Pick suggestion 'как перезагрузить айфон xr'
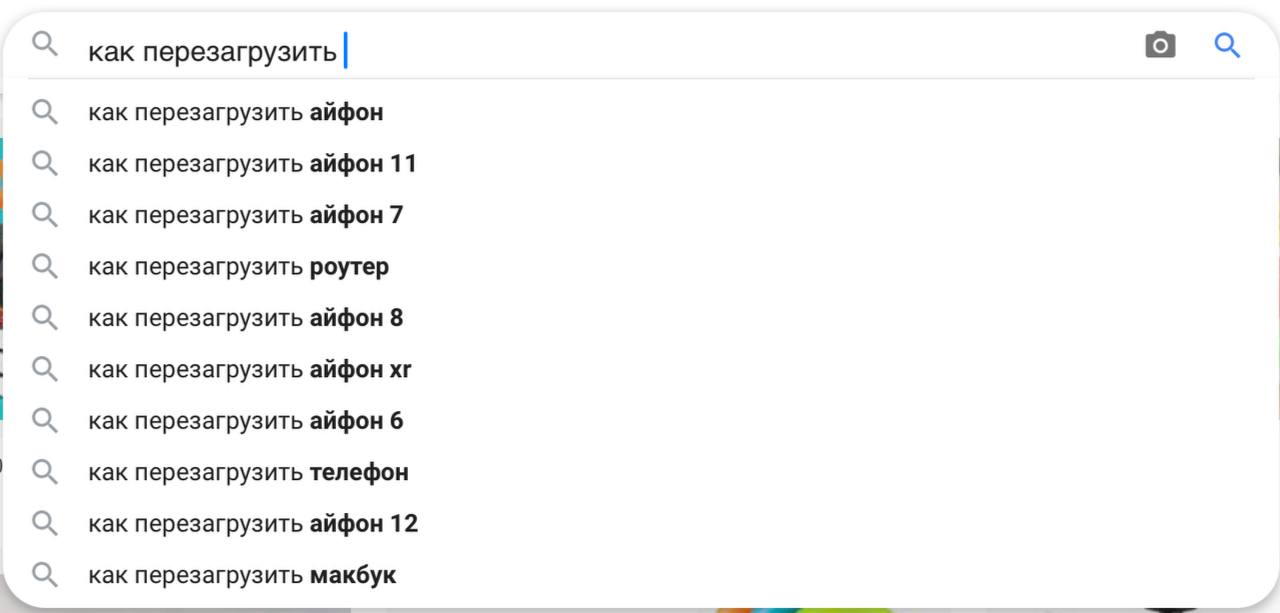1280x613 pixels. coord(640,370)
